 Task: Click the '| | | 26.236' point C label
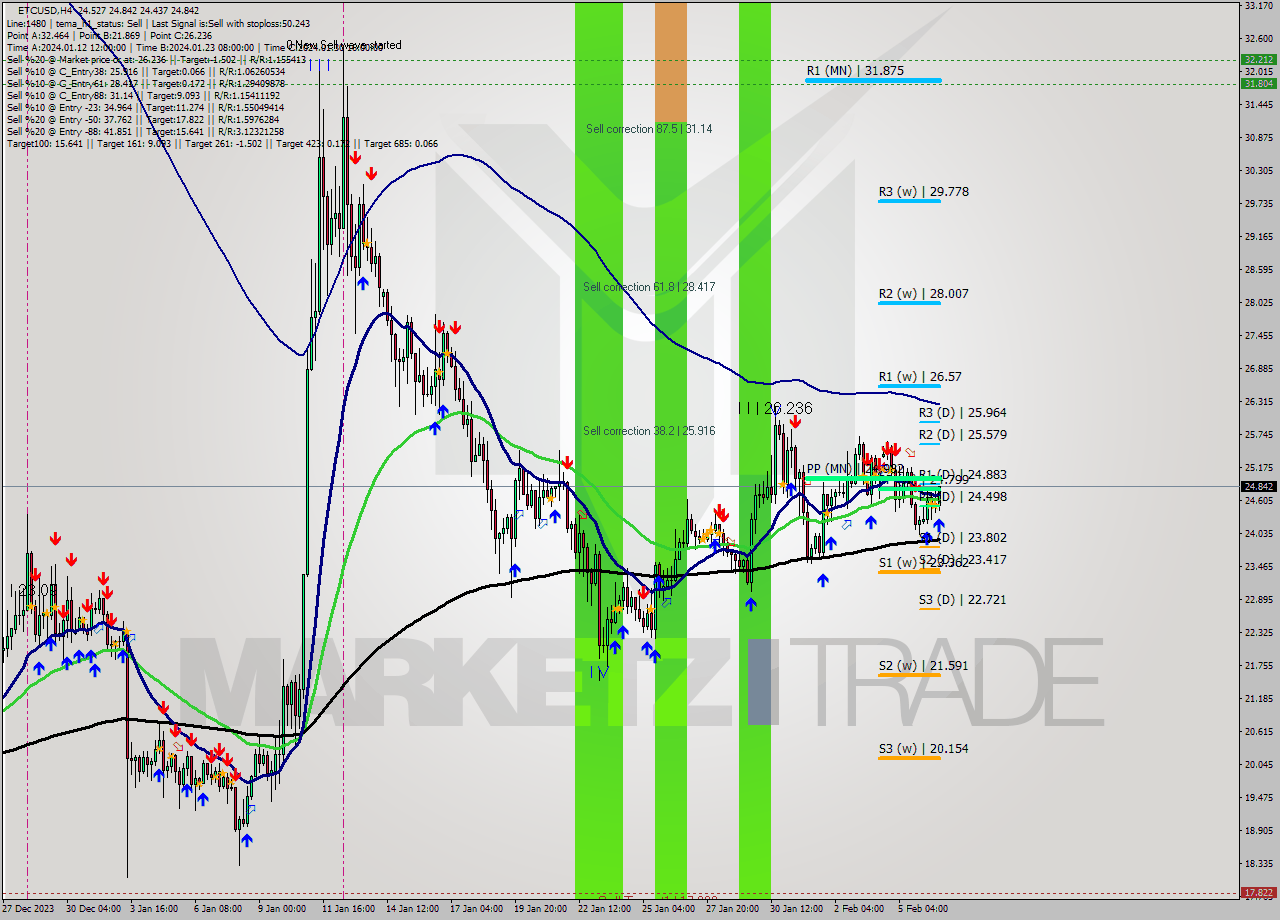point(775,408)
